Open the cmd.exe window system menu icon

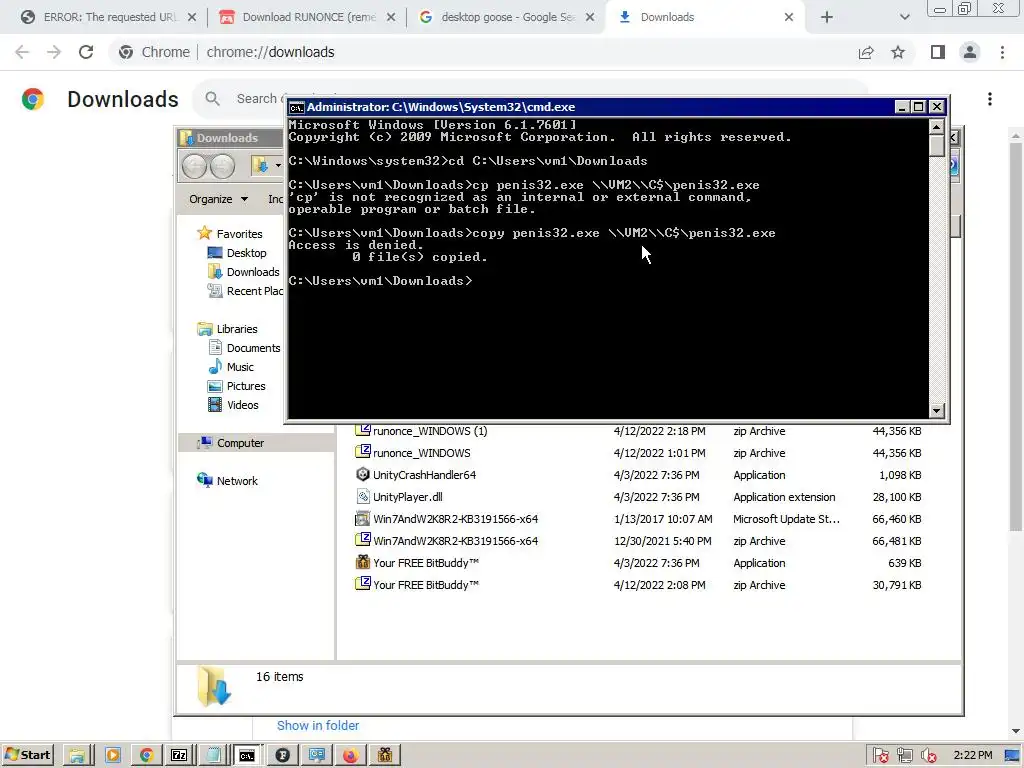[x=296, y=107]
